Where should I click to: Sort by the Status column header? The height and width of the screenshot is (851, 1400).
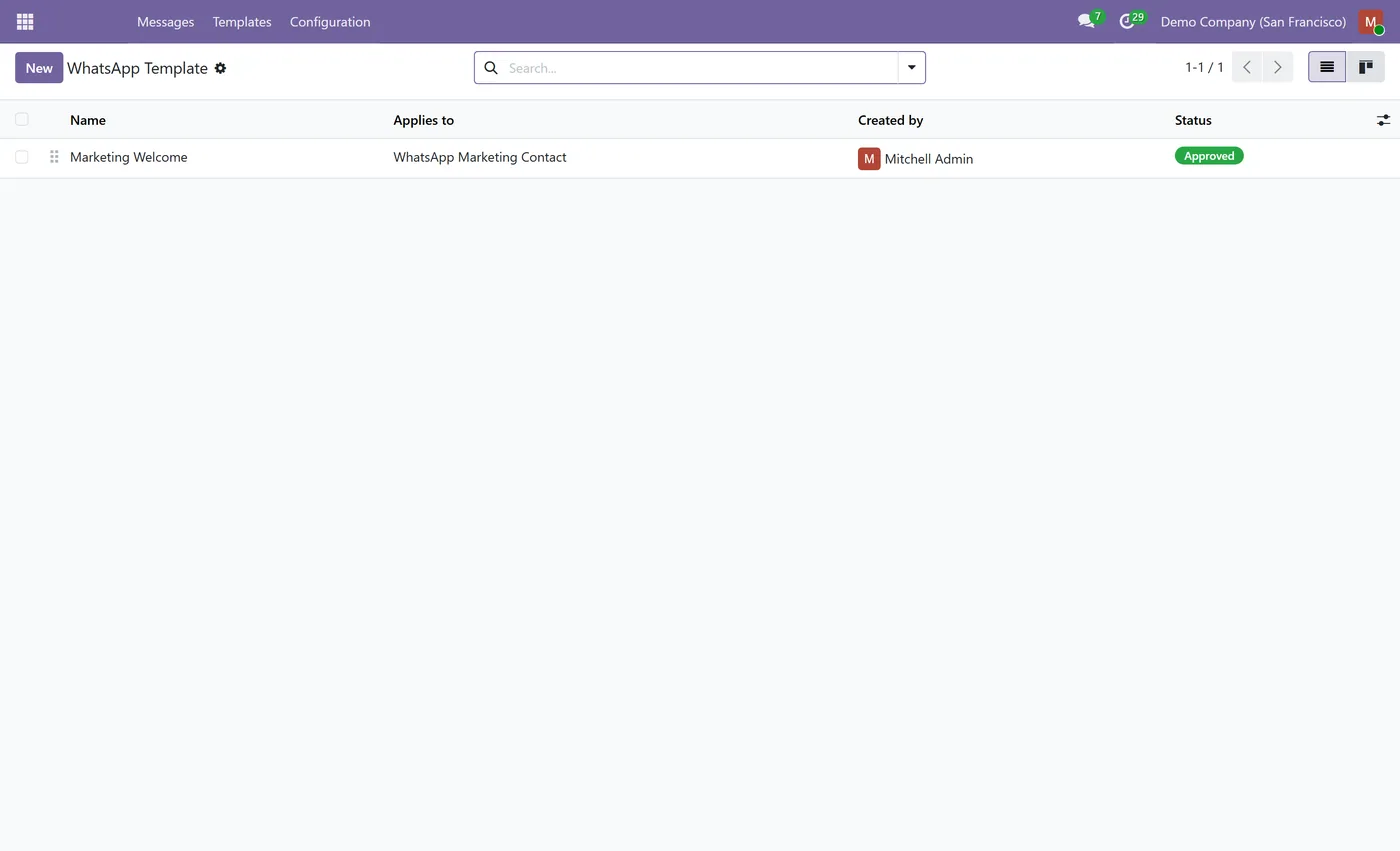[1193, 120]
